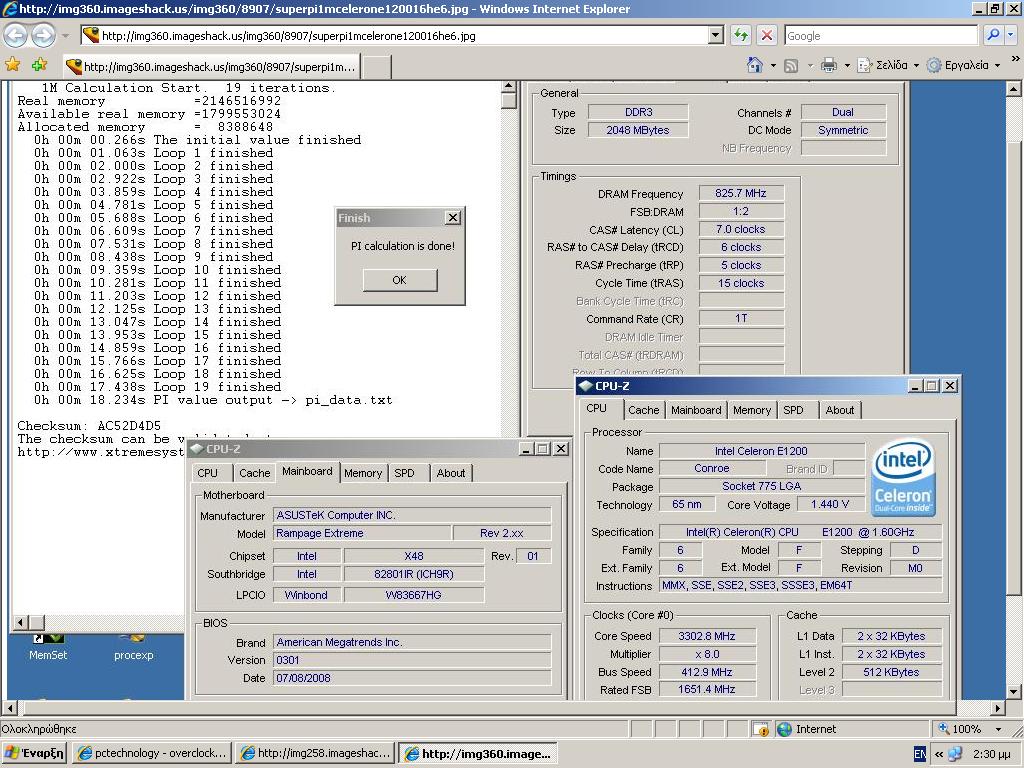
Task: Select About tab in left CPU-Z window
Action: click(451, 473)
